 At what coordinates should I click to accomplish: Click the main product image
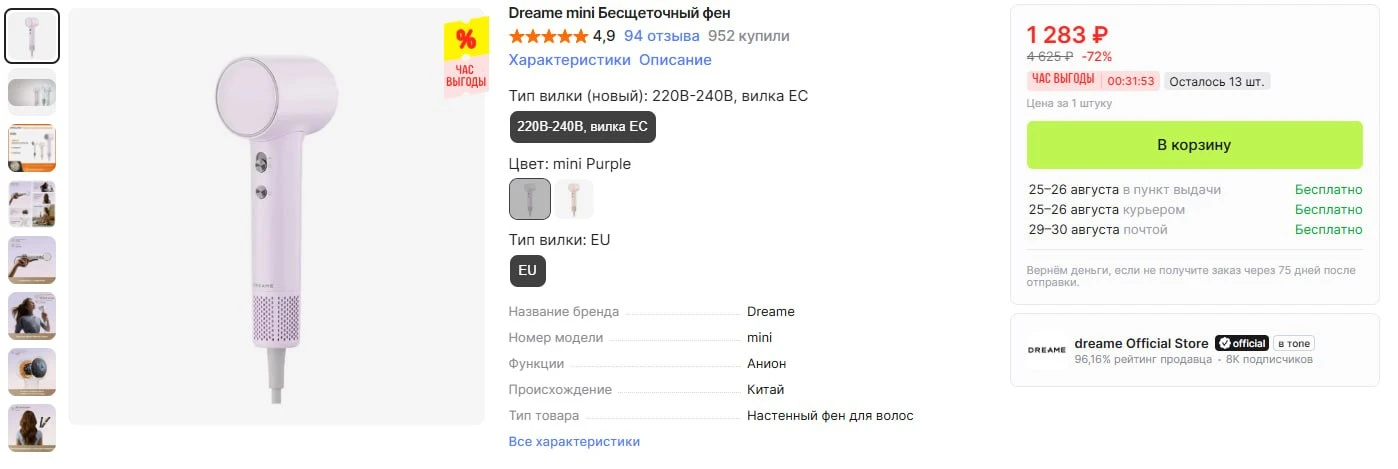click(x=276, y=218)
